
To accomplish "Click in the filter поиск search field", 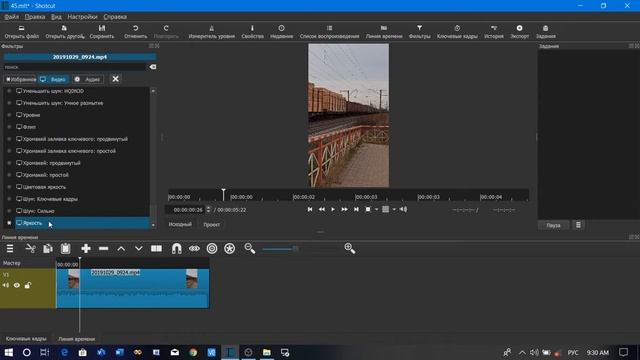I will point(75,67).
